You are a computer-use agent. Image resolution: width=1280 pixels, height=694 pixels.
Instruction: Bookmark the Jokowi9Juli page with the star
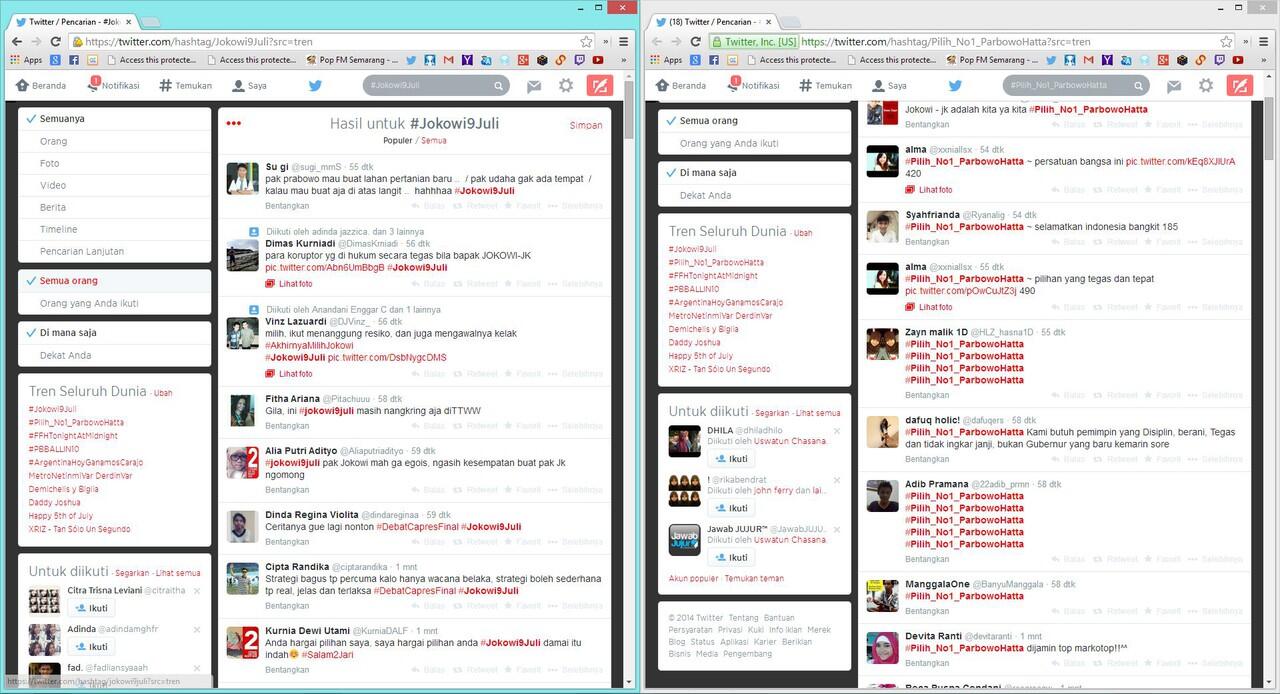586,42
